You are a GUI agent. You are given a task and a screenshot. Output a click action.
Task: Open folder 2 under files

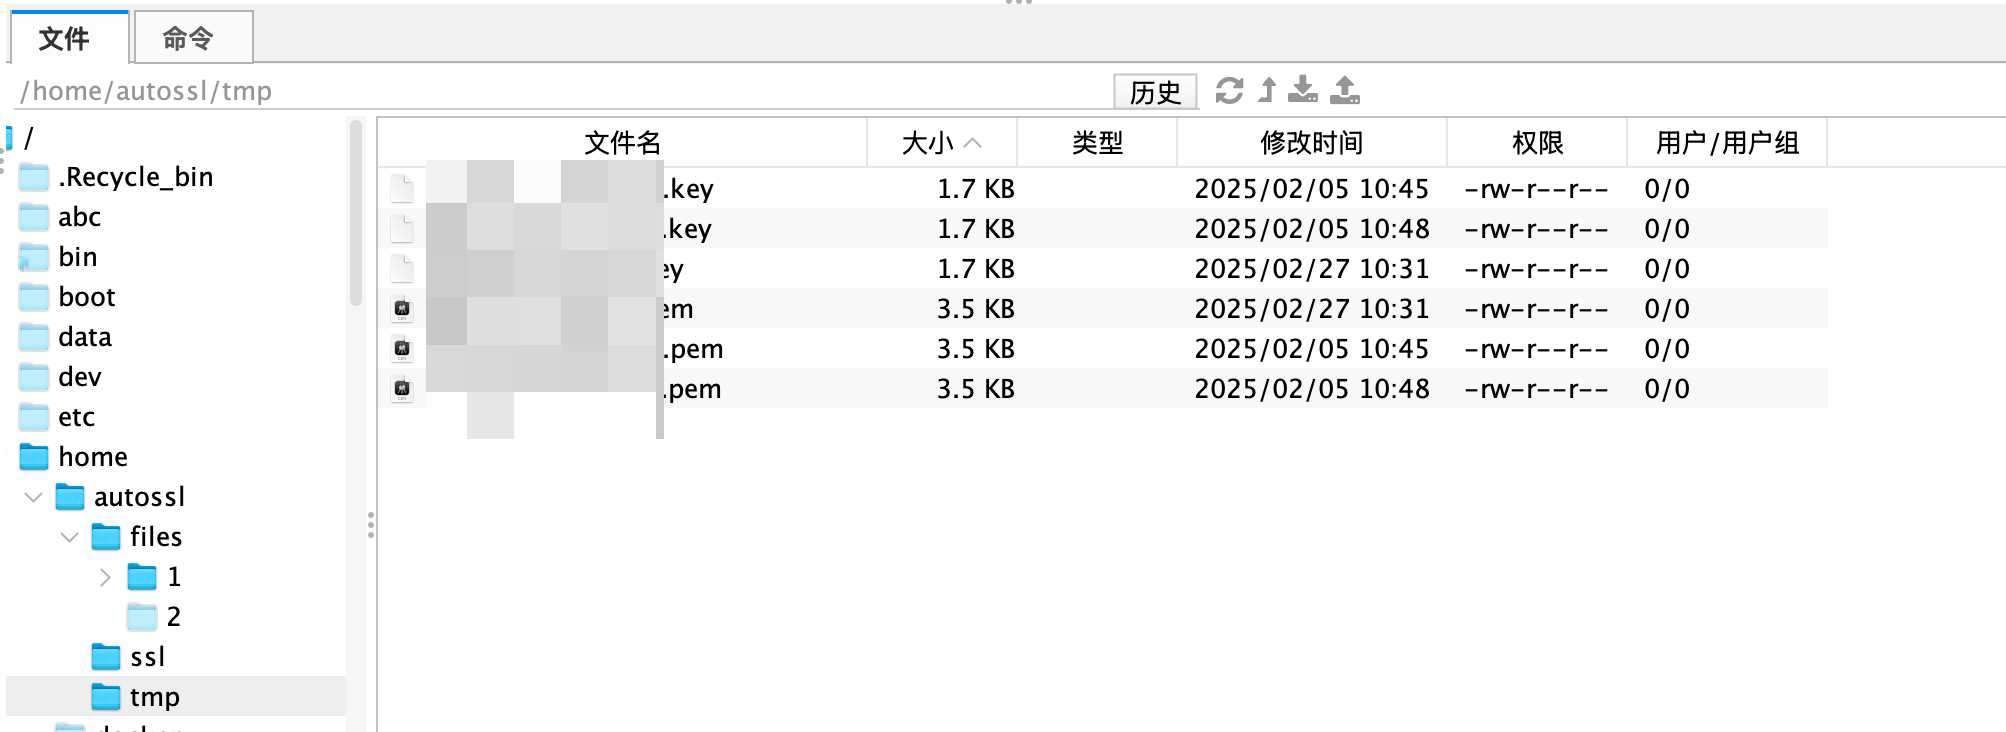click(173, 617)
